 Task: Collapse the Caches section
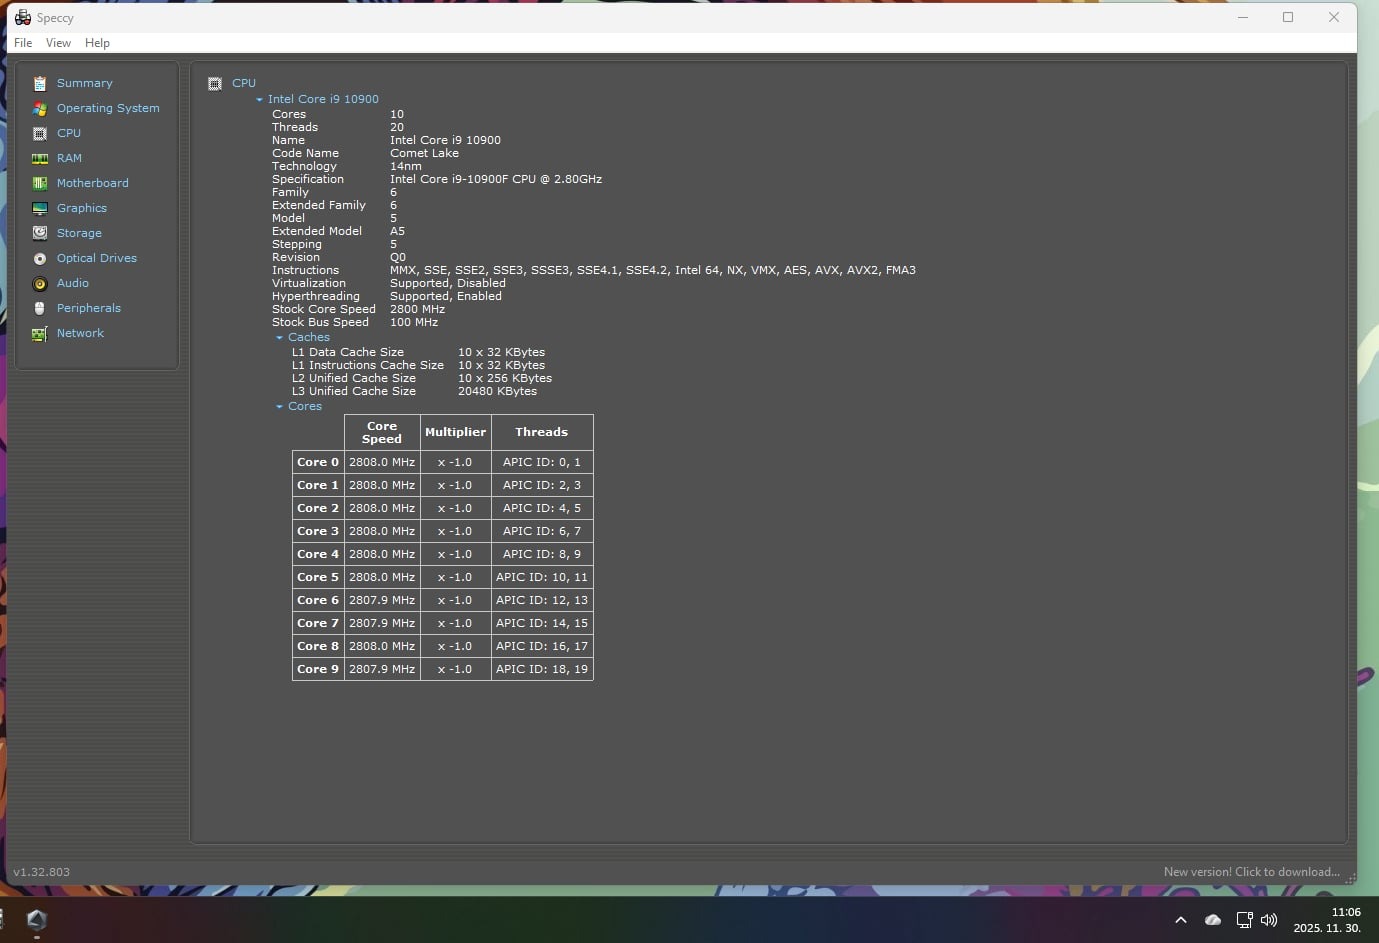(x=280, y=337)
